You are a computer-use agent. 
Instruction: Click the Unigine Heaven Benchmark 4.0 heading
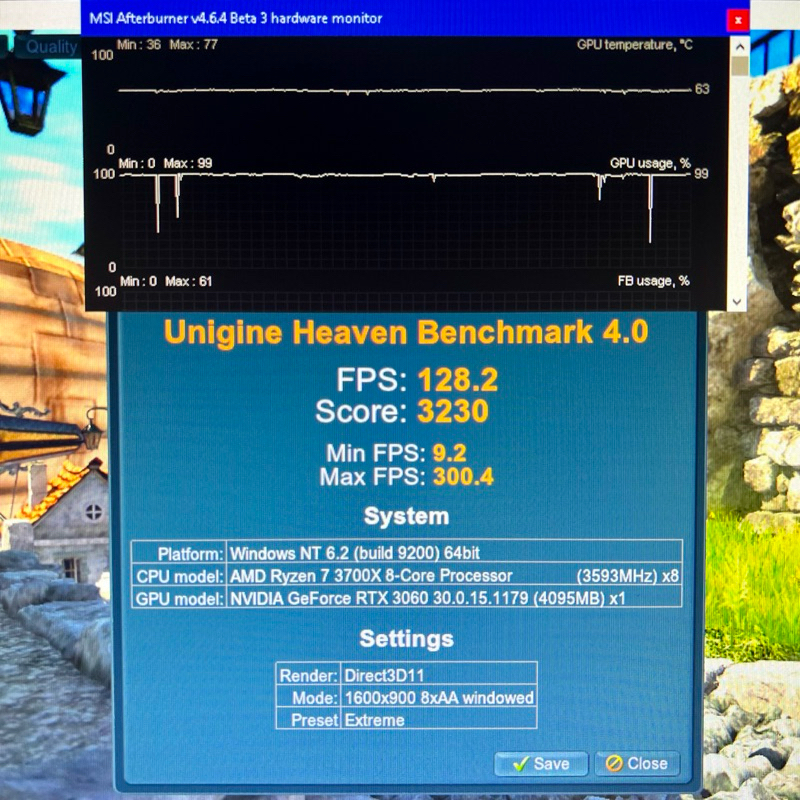[406, 332]
